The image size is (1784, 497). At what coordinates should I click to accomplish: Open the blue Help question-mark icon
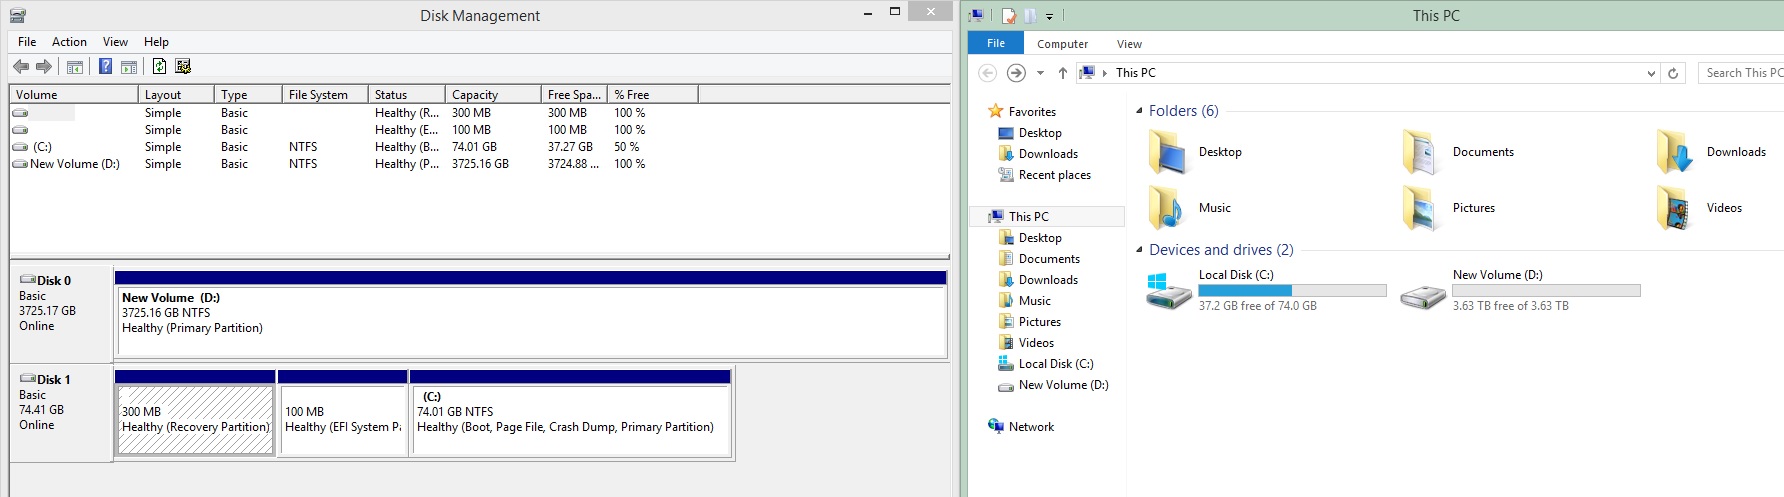coord(105,66)
